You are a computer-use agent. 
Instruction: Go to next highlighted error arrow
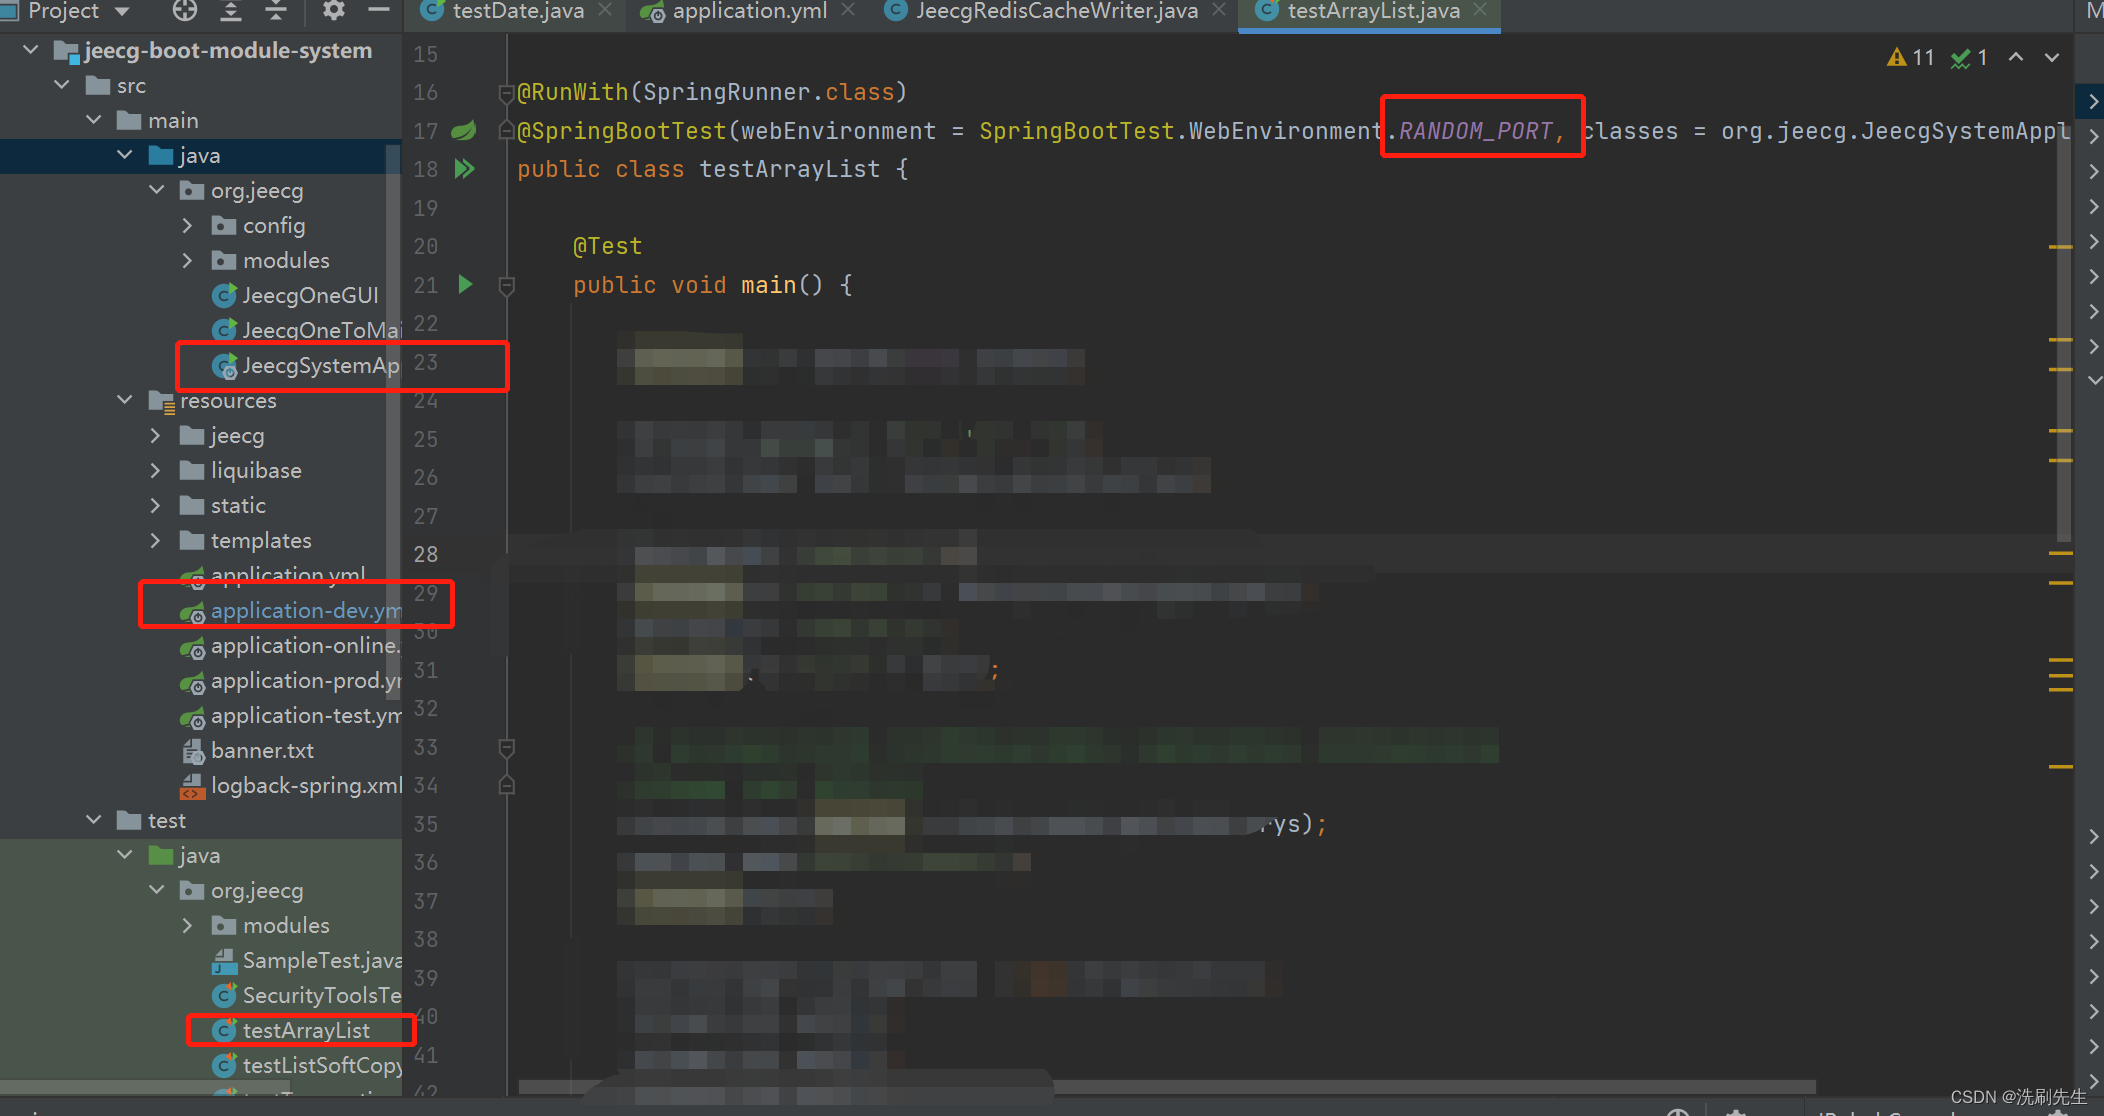tap(2052, 58)
